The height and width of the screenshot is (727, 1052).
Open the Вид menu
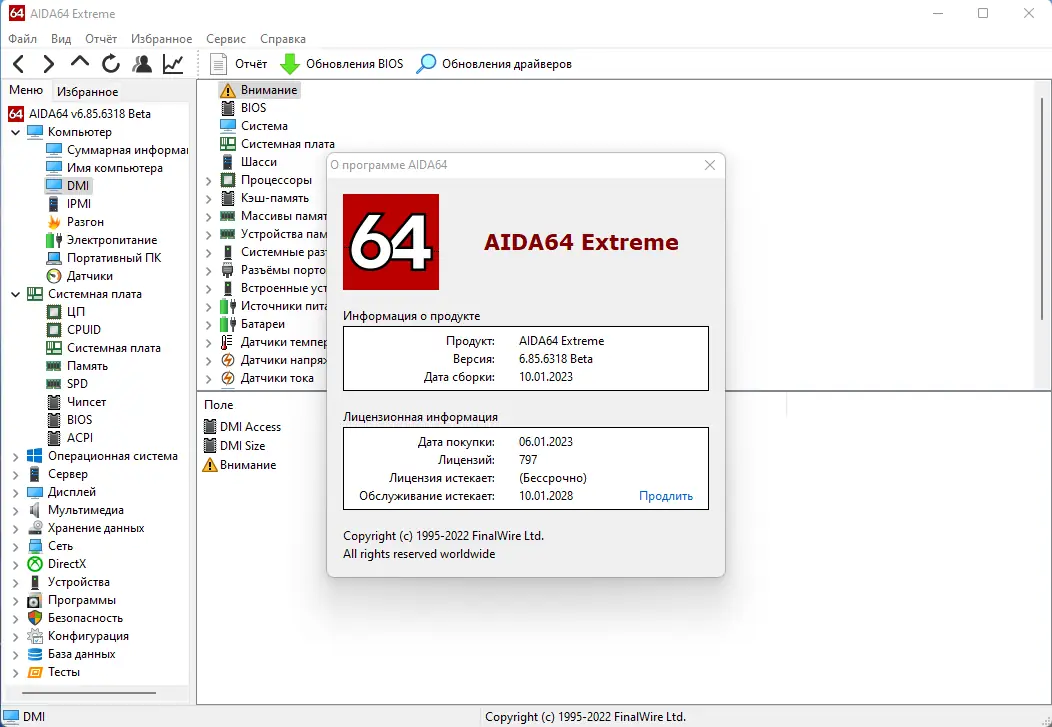pyautogui.click(x=61, y=39)
